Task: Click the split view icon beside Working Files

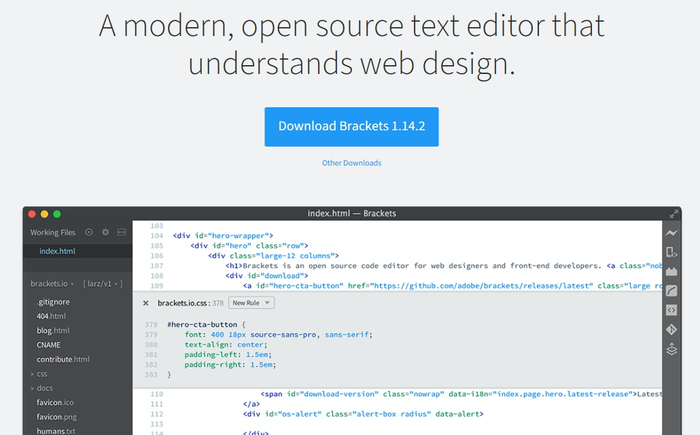Action: [x=120, y=232]
